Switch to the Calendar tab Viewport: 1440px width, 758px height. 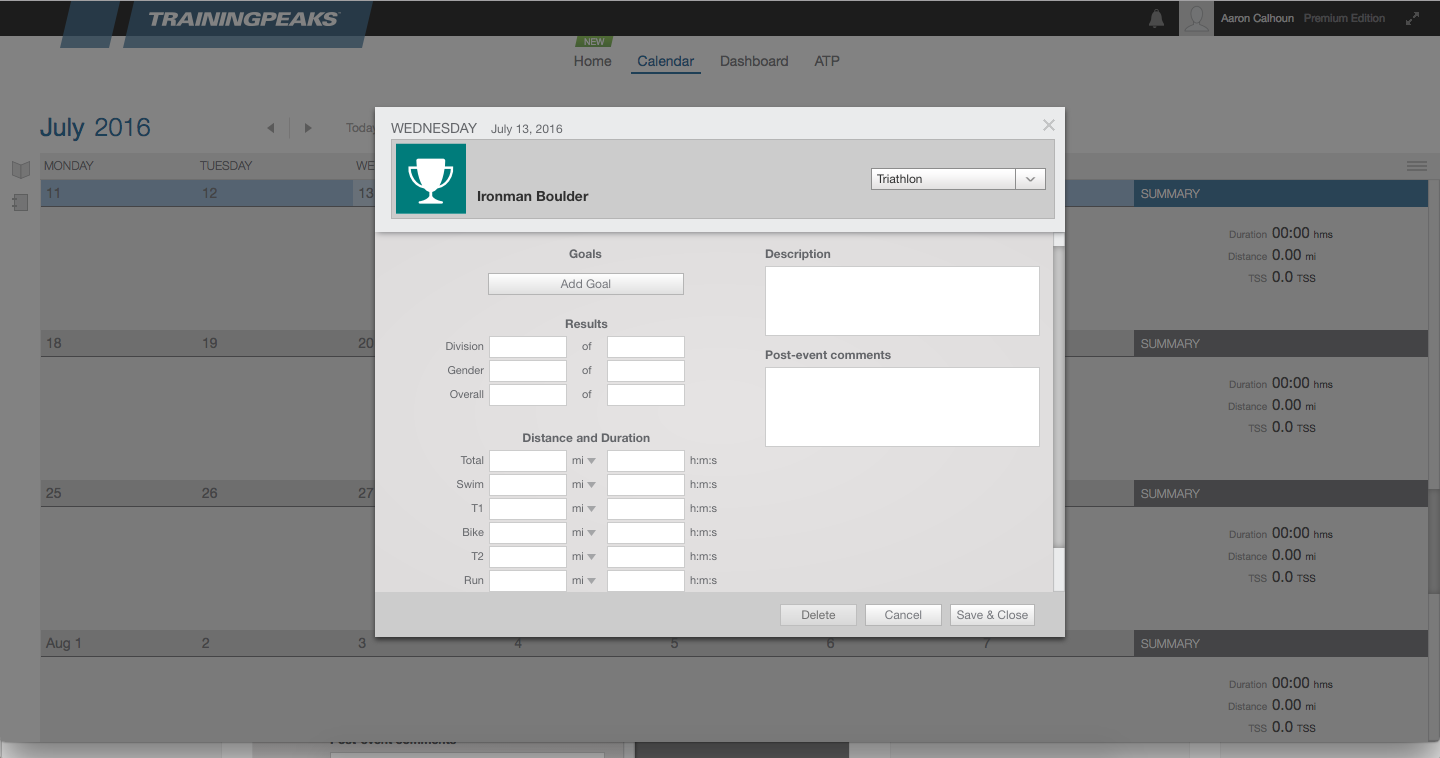pyautogui.click(x=665, y=61)
